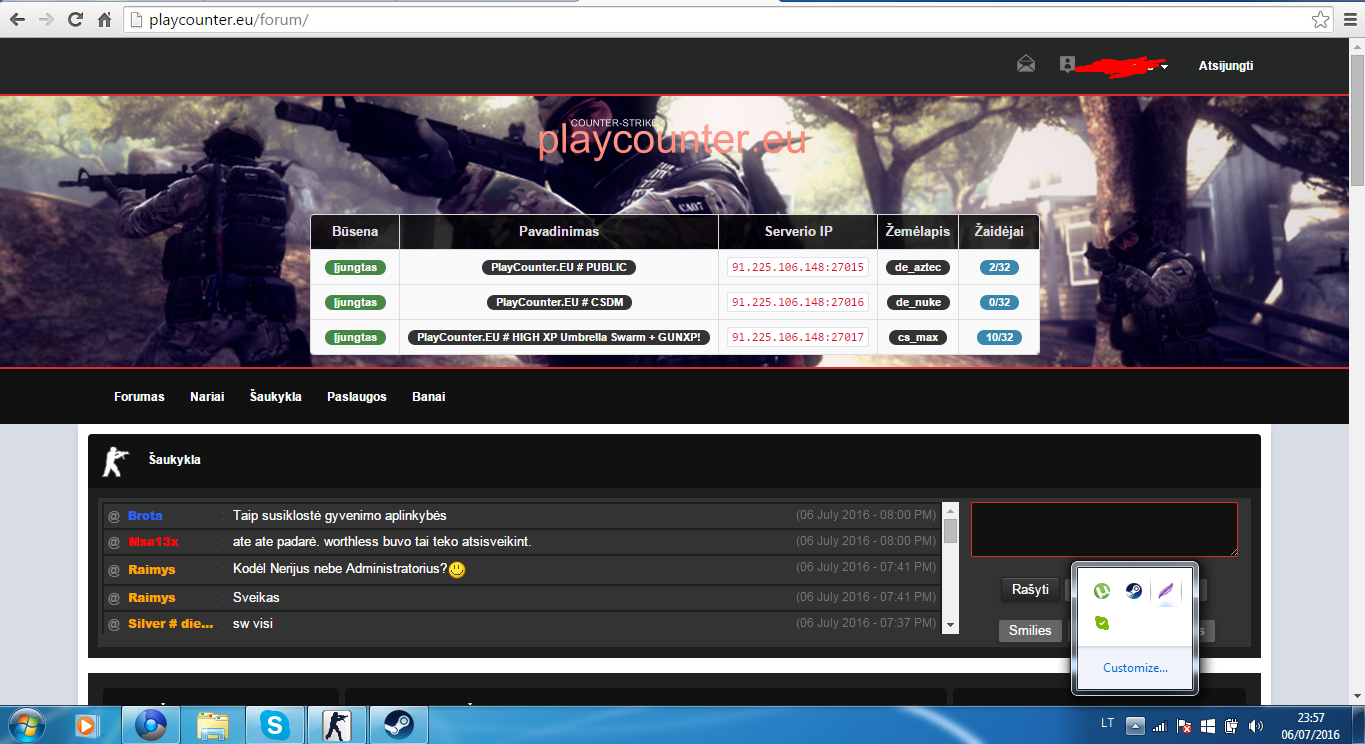Click the PlayCounter.EU # PUBLIC server name
The width and height of the screenshot is (1365, 744).
[x=559, y=268]
